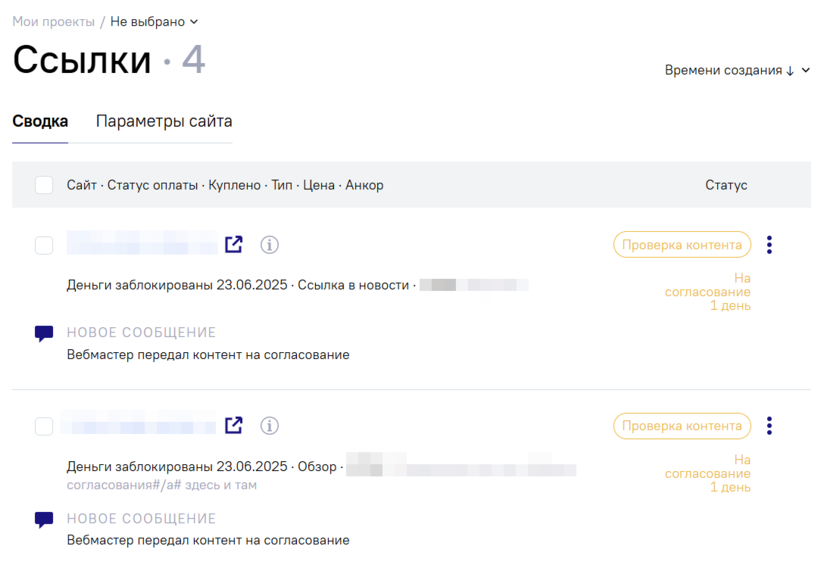822x569 pixels.
Task: Show info for the second site
Action: tap(269, 426)
